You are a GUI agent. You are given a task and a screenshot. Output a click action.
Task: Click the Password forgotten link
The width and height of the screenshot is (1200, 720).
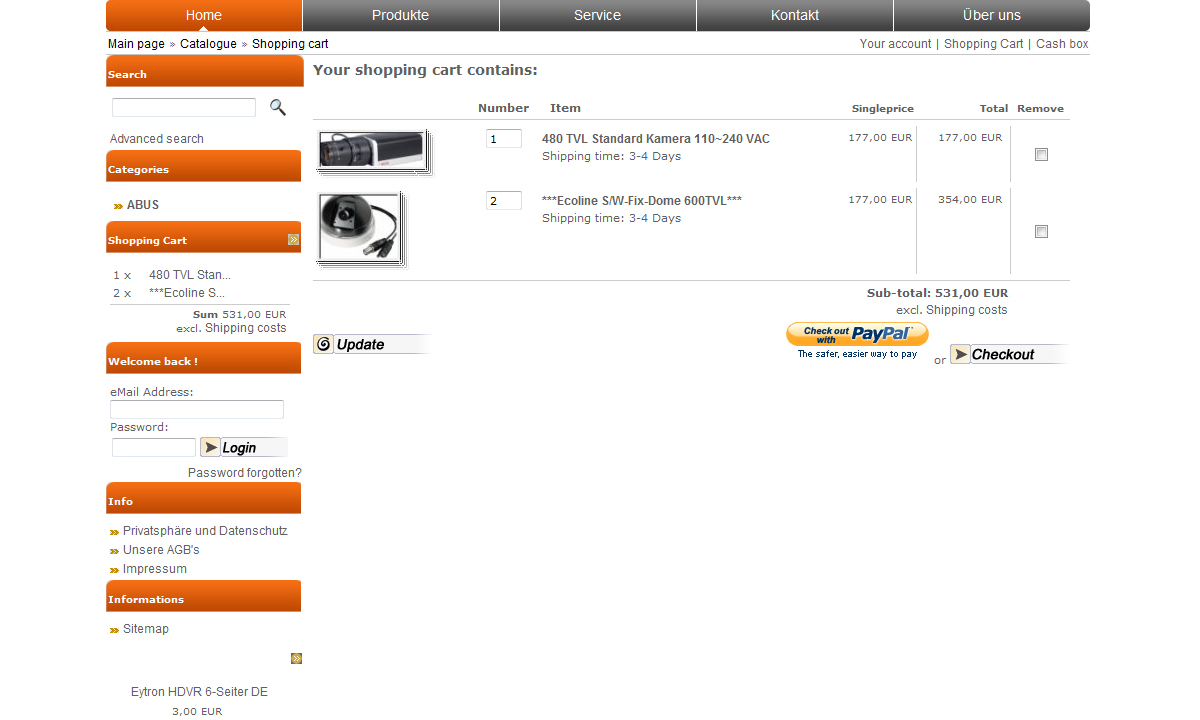[x=244, y=473]
